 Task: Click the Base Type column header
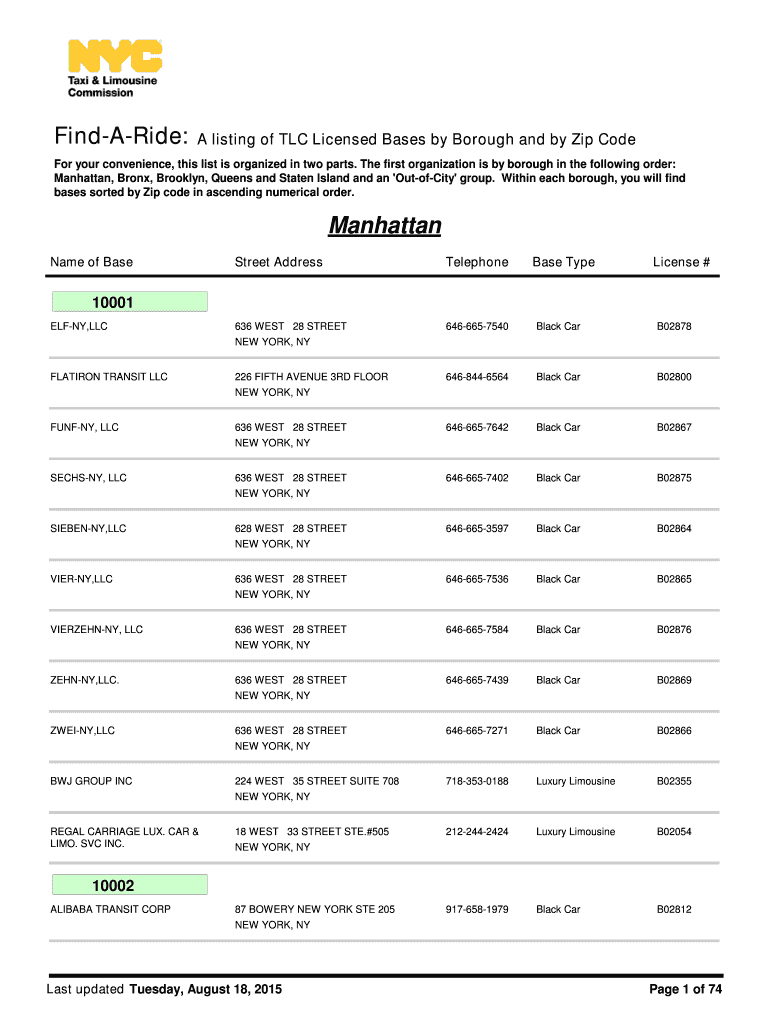click(x=563, y=262)
